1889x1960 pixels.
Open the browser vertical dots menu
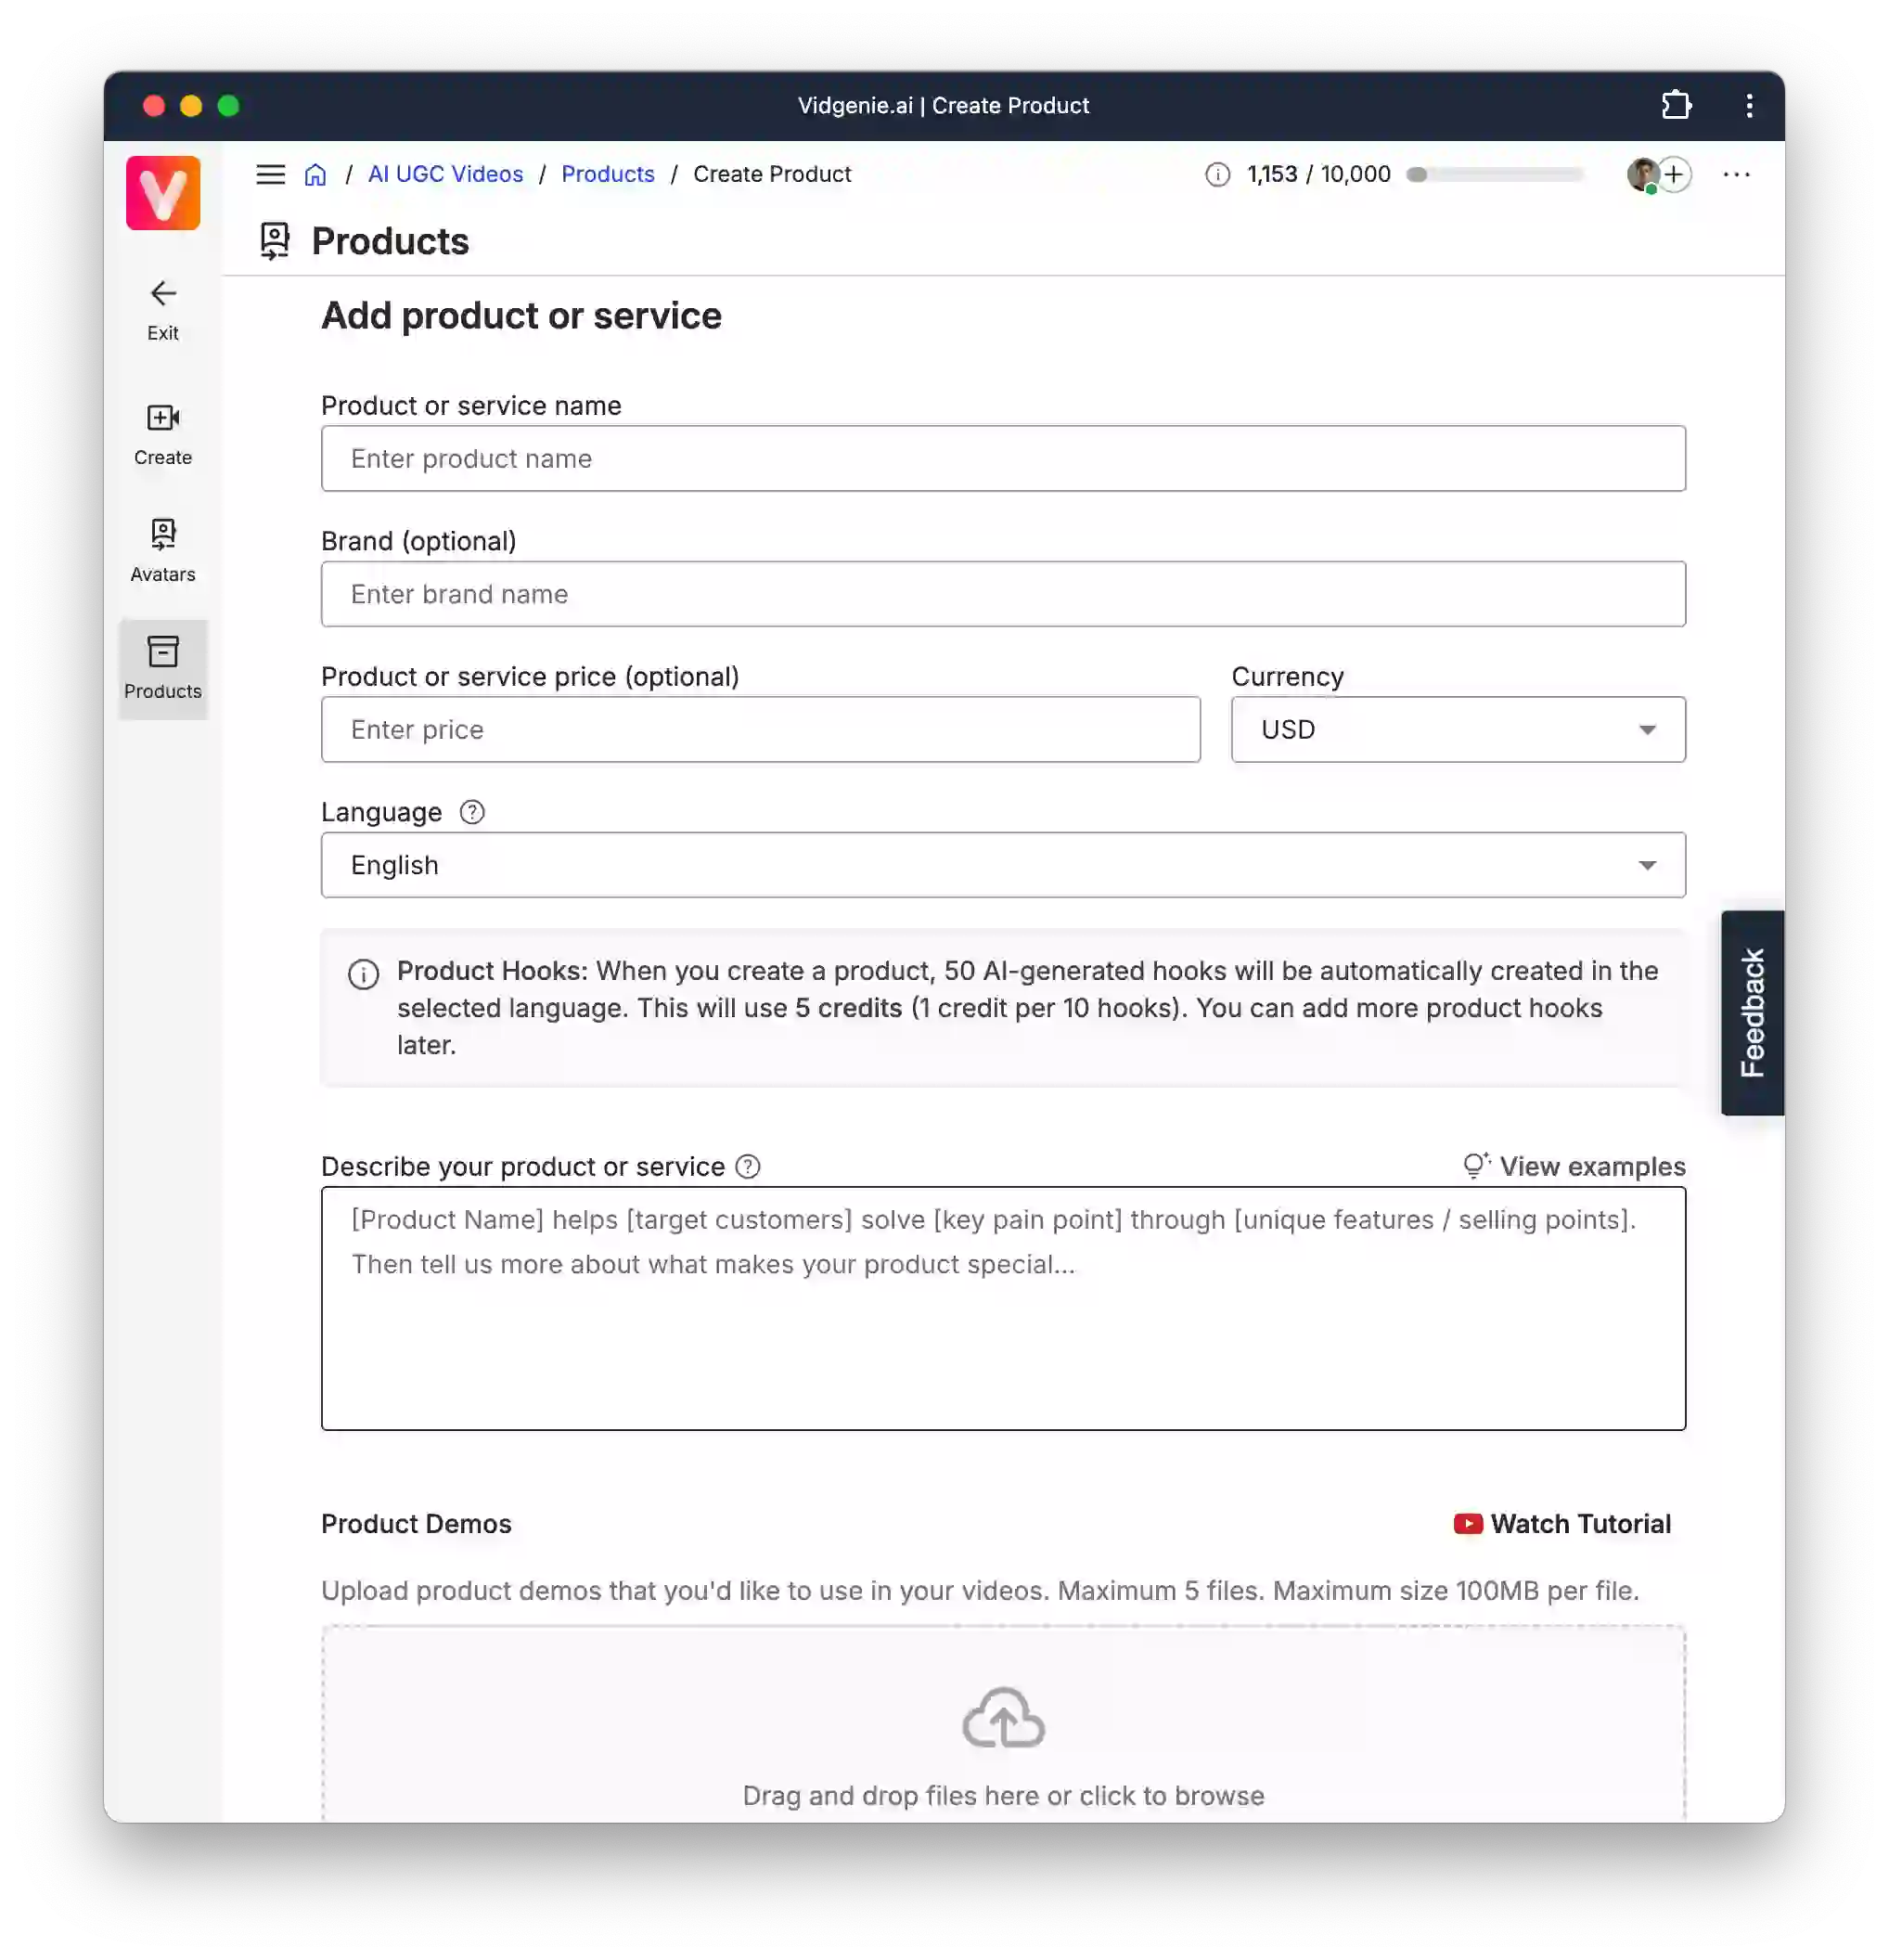(x=1749, y=105)
